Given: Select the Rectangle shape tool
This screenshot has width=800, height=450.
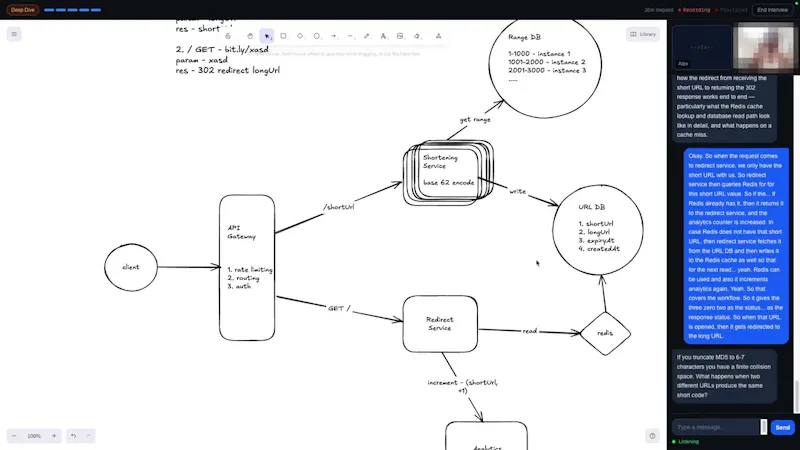Looking at the screenshot, I should [283, 36].
